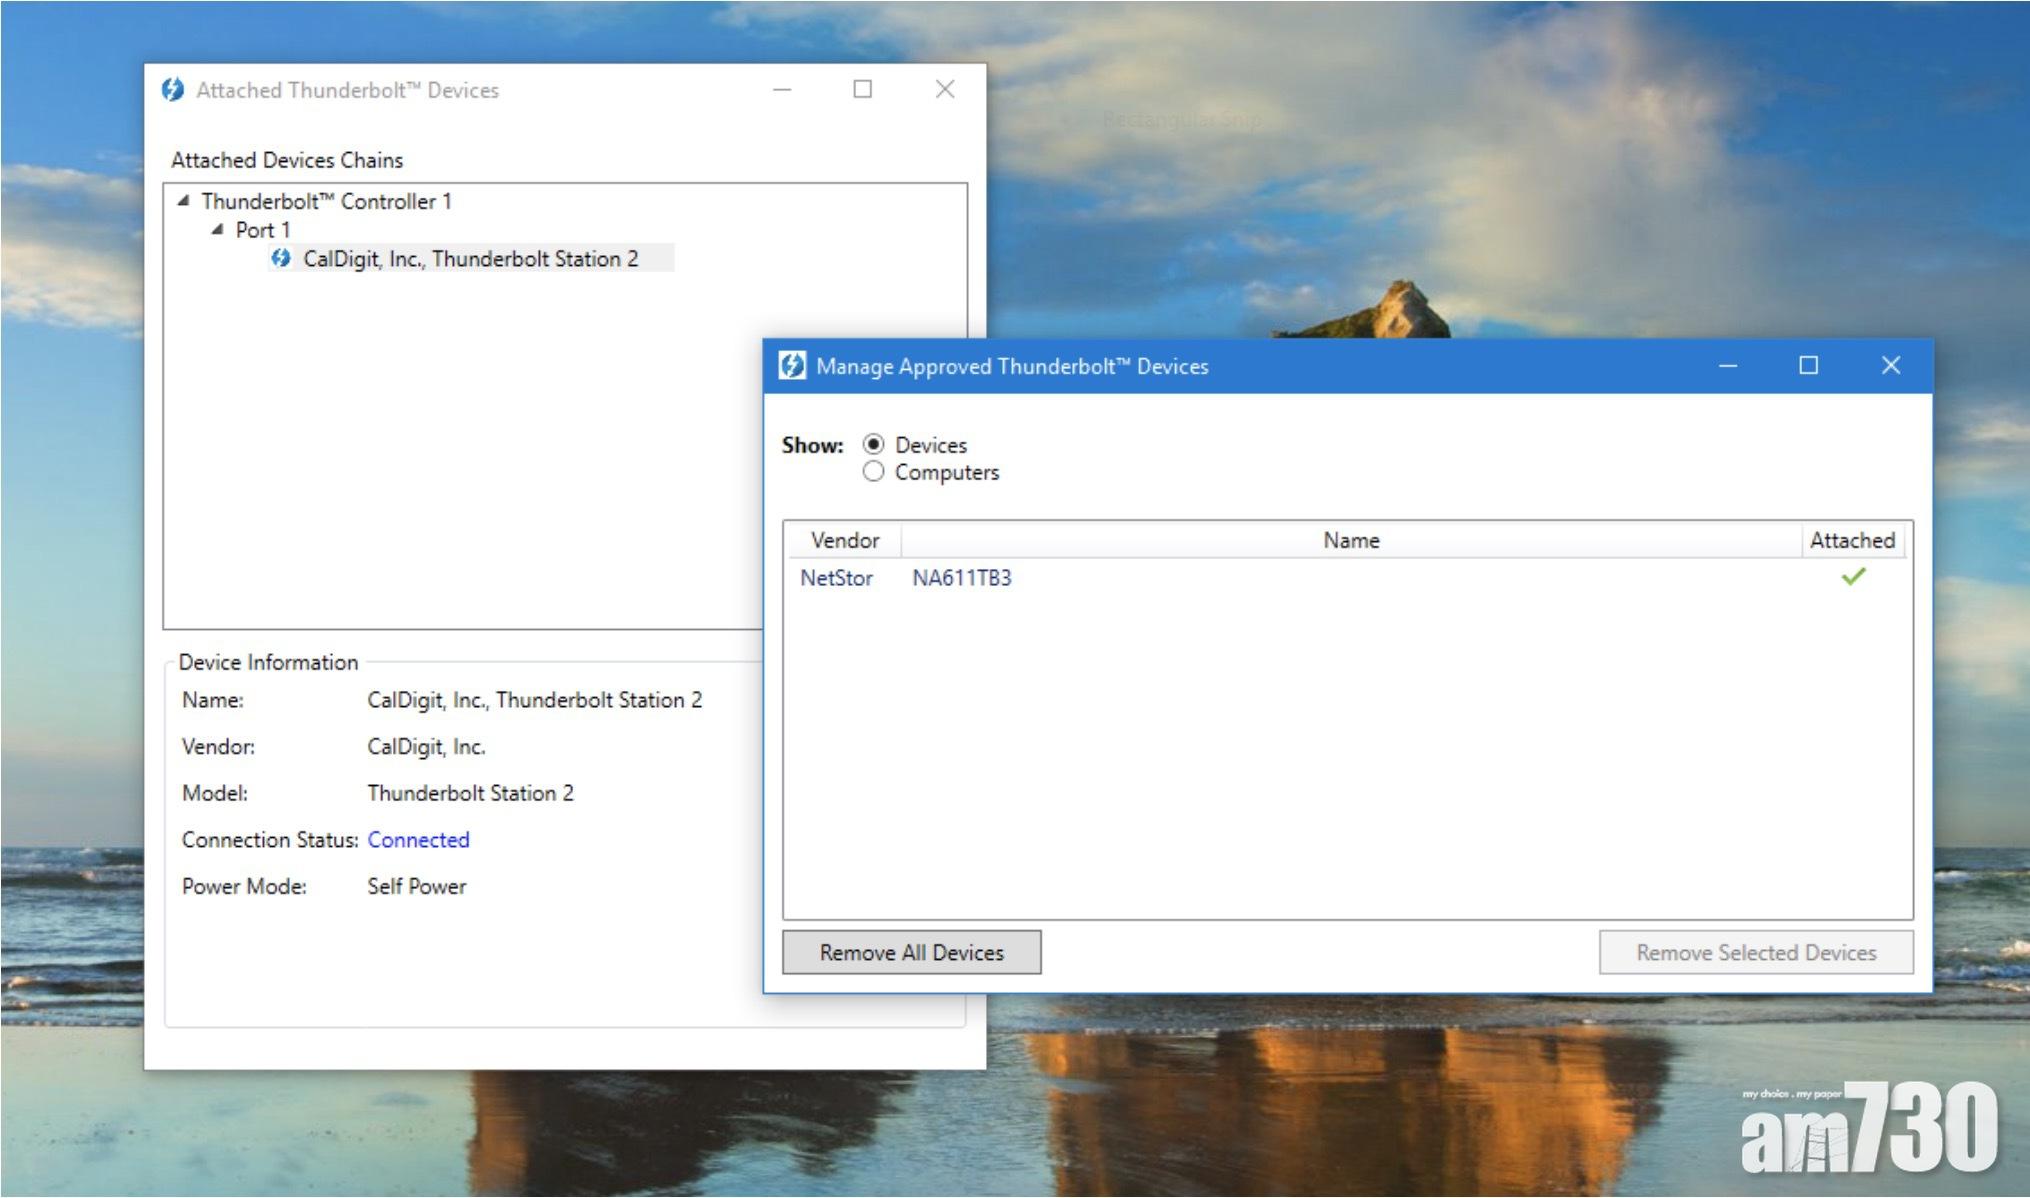Sort by the Vendor column header
This screenshot has width=2030, height=1198.
[x=844, y=541]
